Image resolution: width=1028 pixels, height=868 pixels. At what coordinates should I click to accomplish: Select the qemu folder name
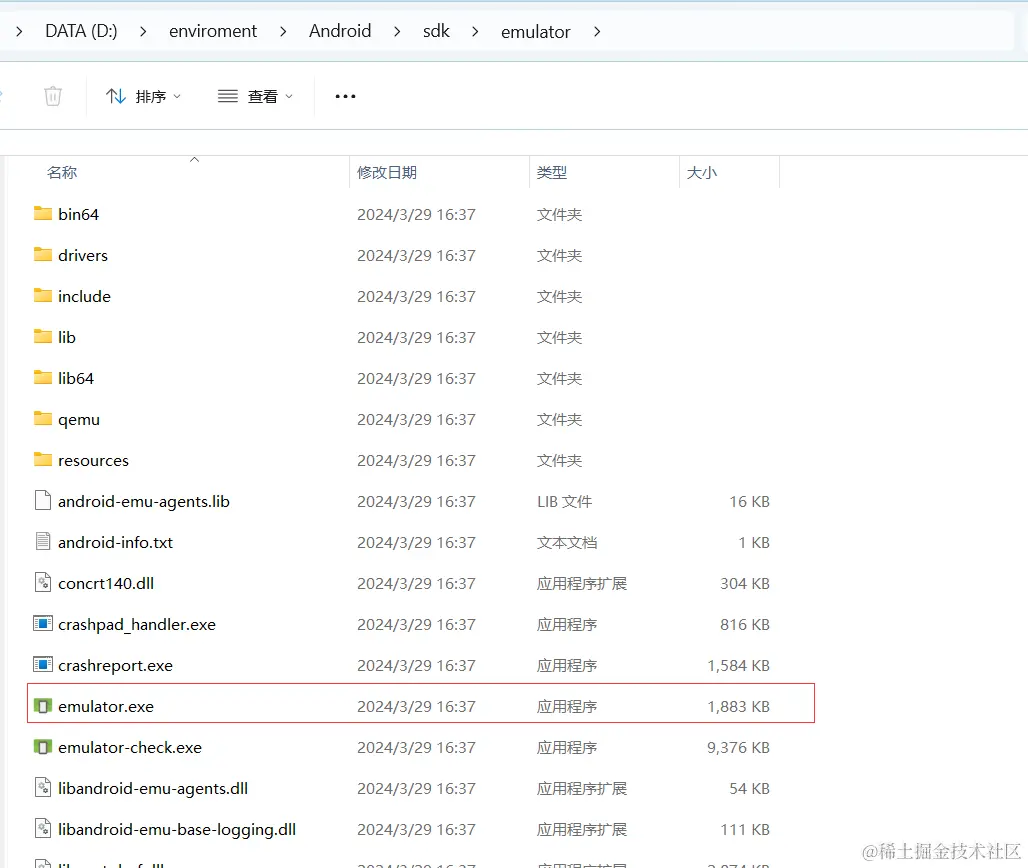click(79, 420)
